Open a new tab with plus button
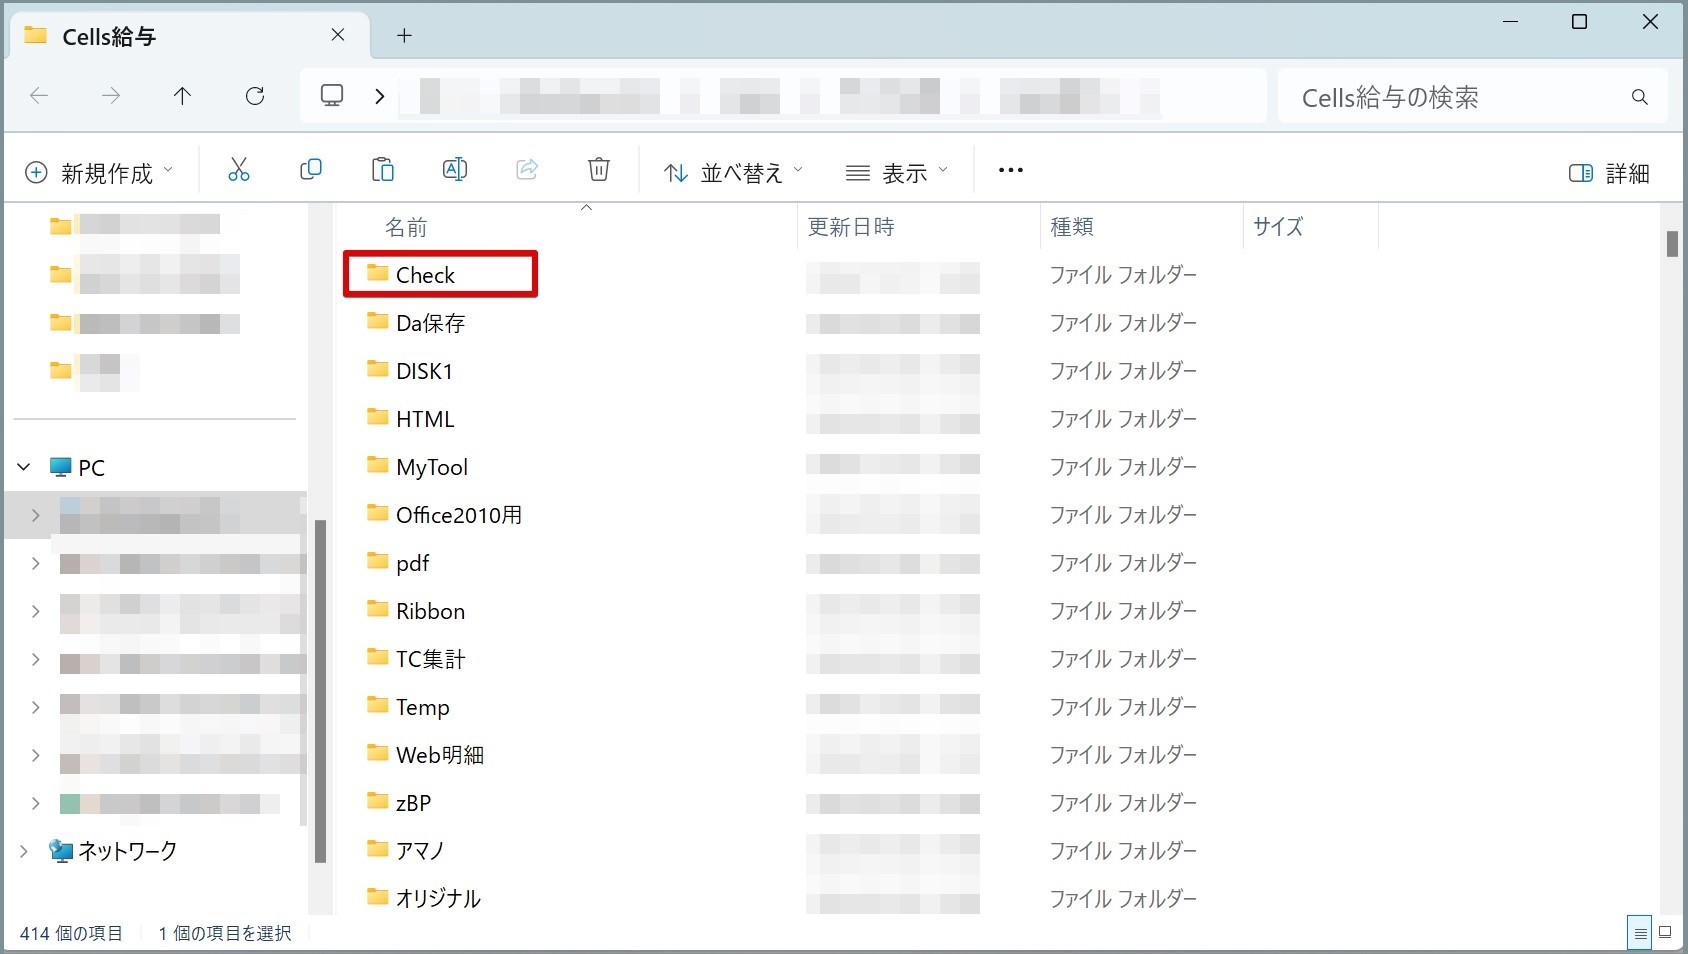 [404, 36]
